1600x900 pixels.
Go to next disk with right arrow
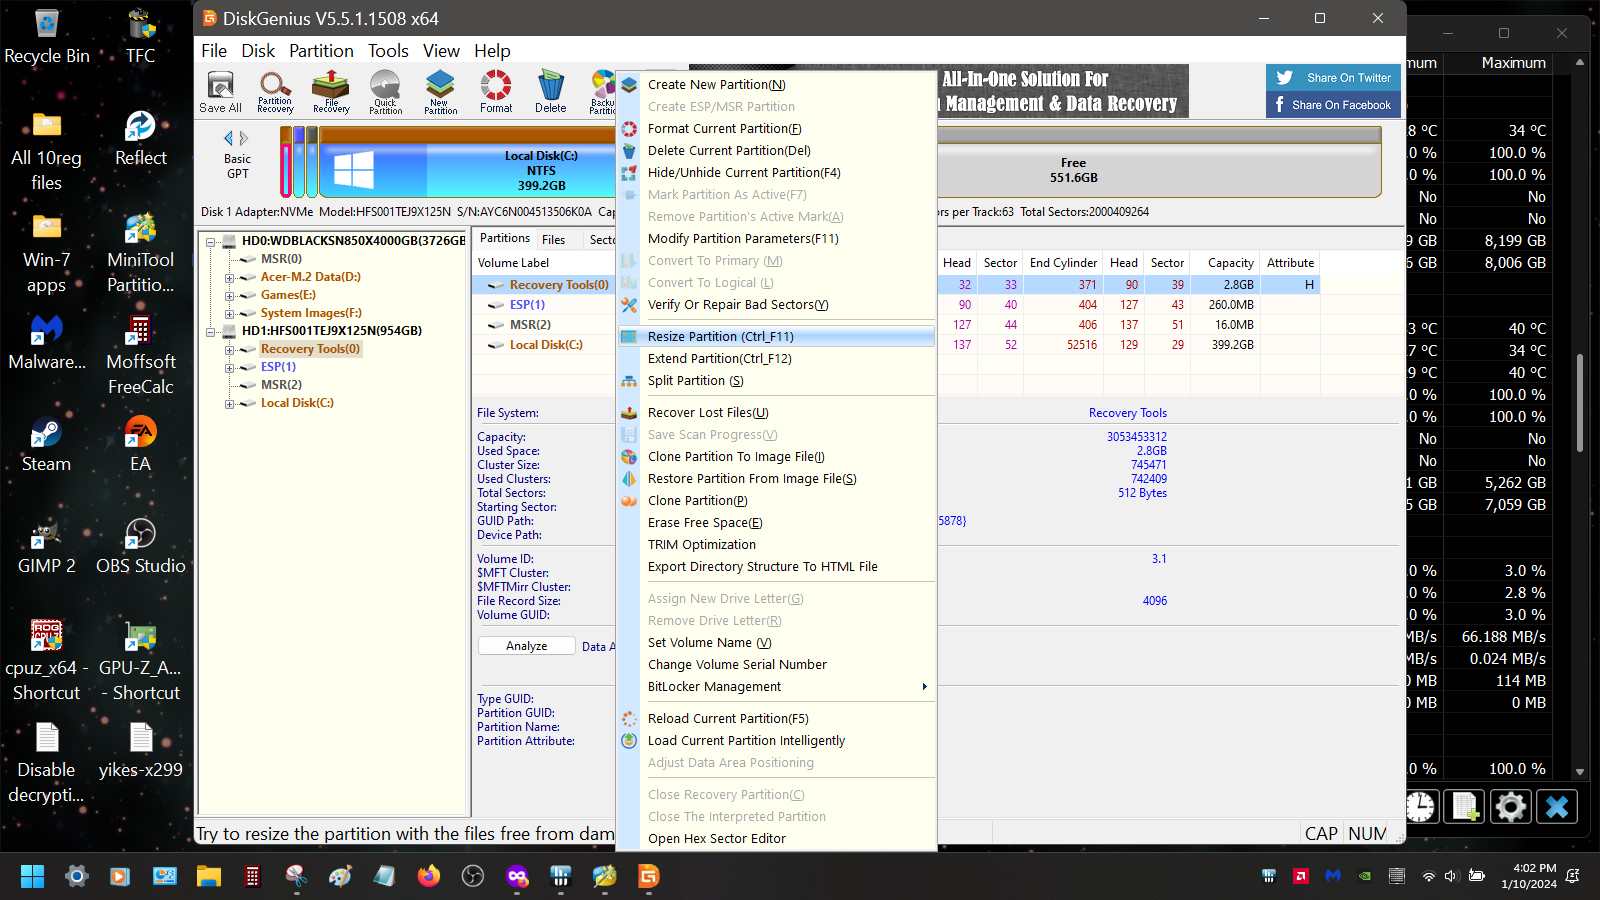click(243, 138)
